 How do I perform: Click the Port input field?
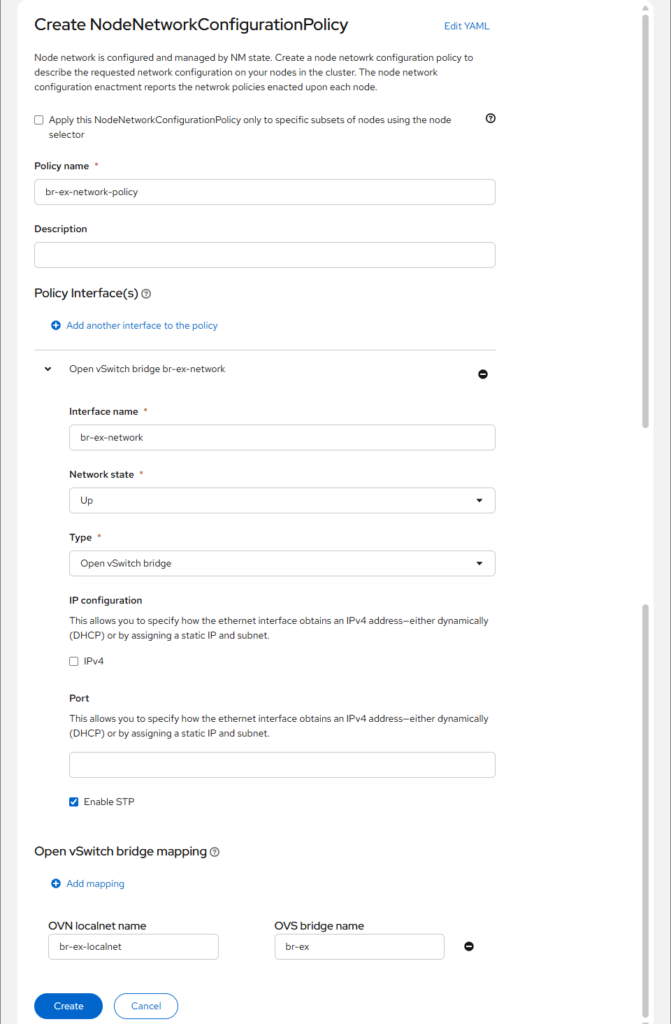(x=282, y=765)
